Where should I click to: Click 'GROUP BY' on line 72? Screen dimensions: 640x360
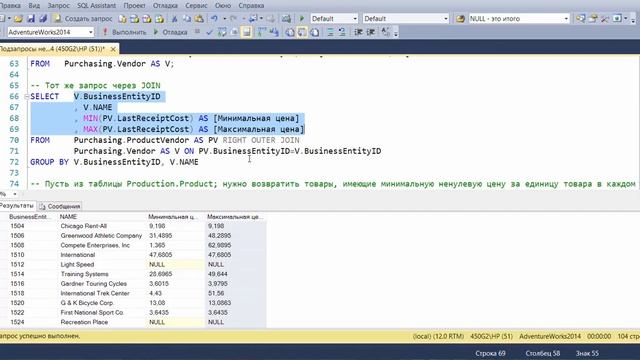click(49, 162)
